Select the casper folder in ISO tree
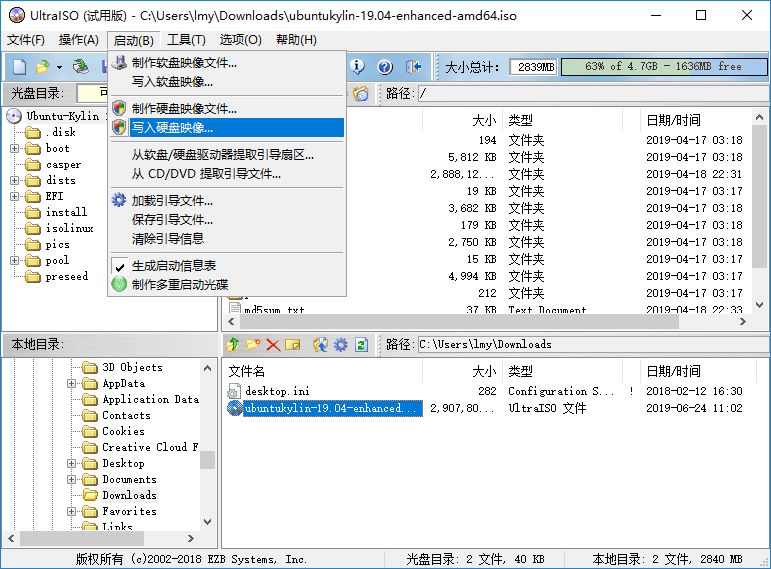Screen dimensions: 771x569 pos(63,164)
